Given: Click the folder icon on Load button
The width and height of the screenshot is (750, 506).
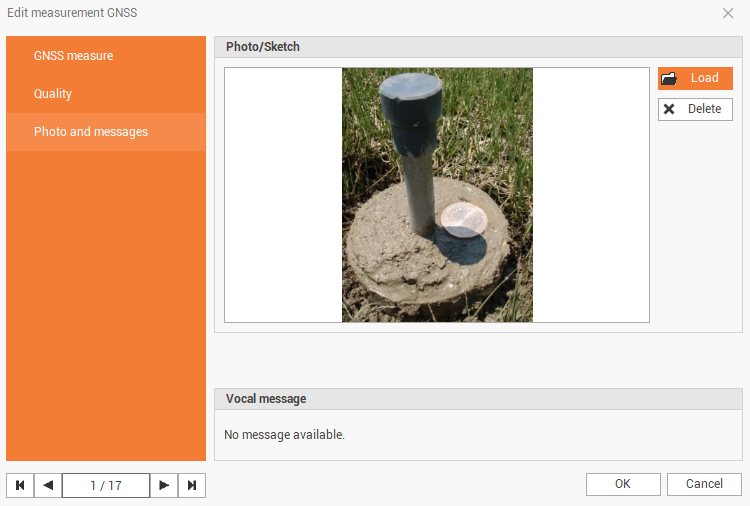Looking at the screenshot, I should (669, 79).
